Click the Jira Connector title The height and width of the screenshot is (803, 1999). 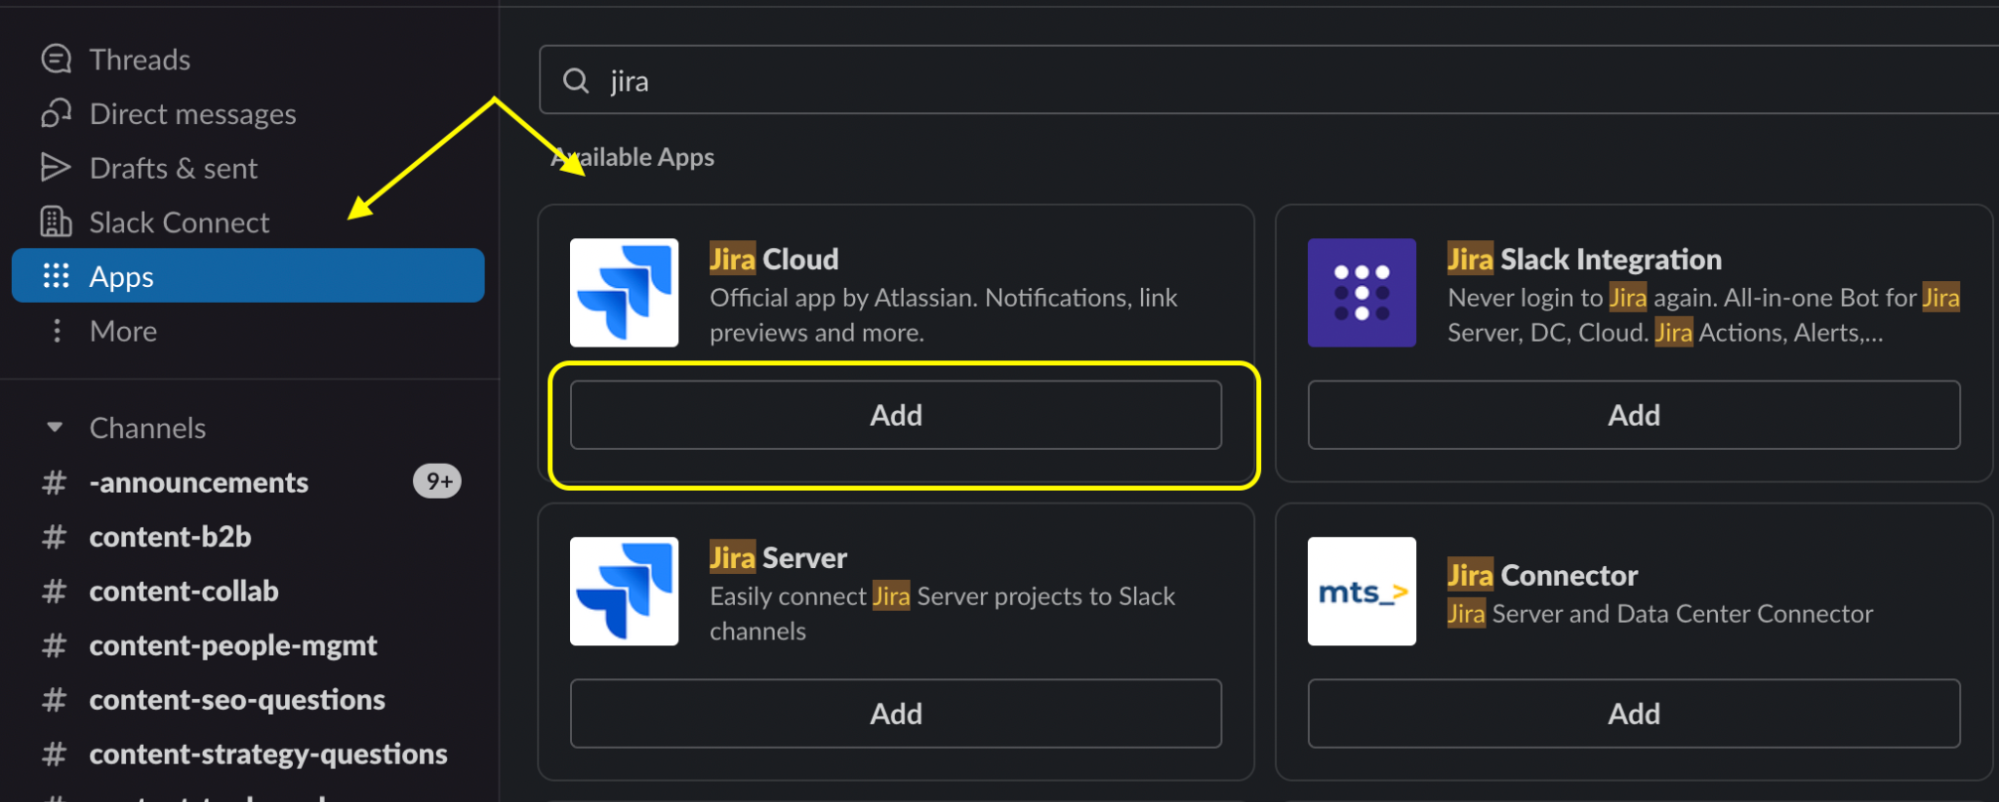coord(1542,575)
